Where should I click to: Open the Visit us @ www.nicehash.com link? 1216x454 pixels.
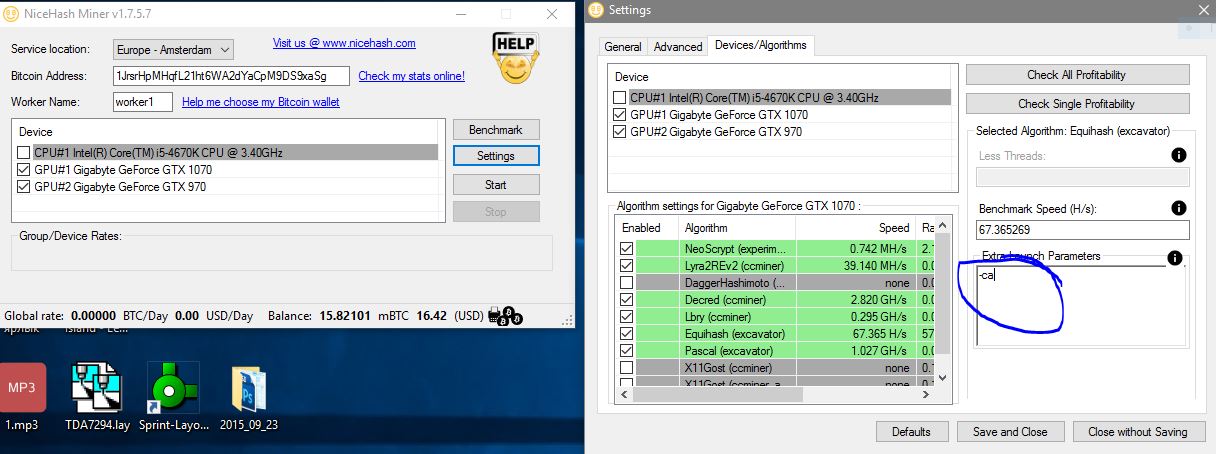tap(344, 43)
